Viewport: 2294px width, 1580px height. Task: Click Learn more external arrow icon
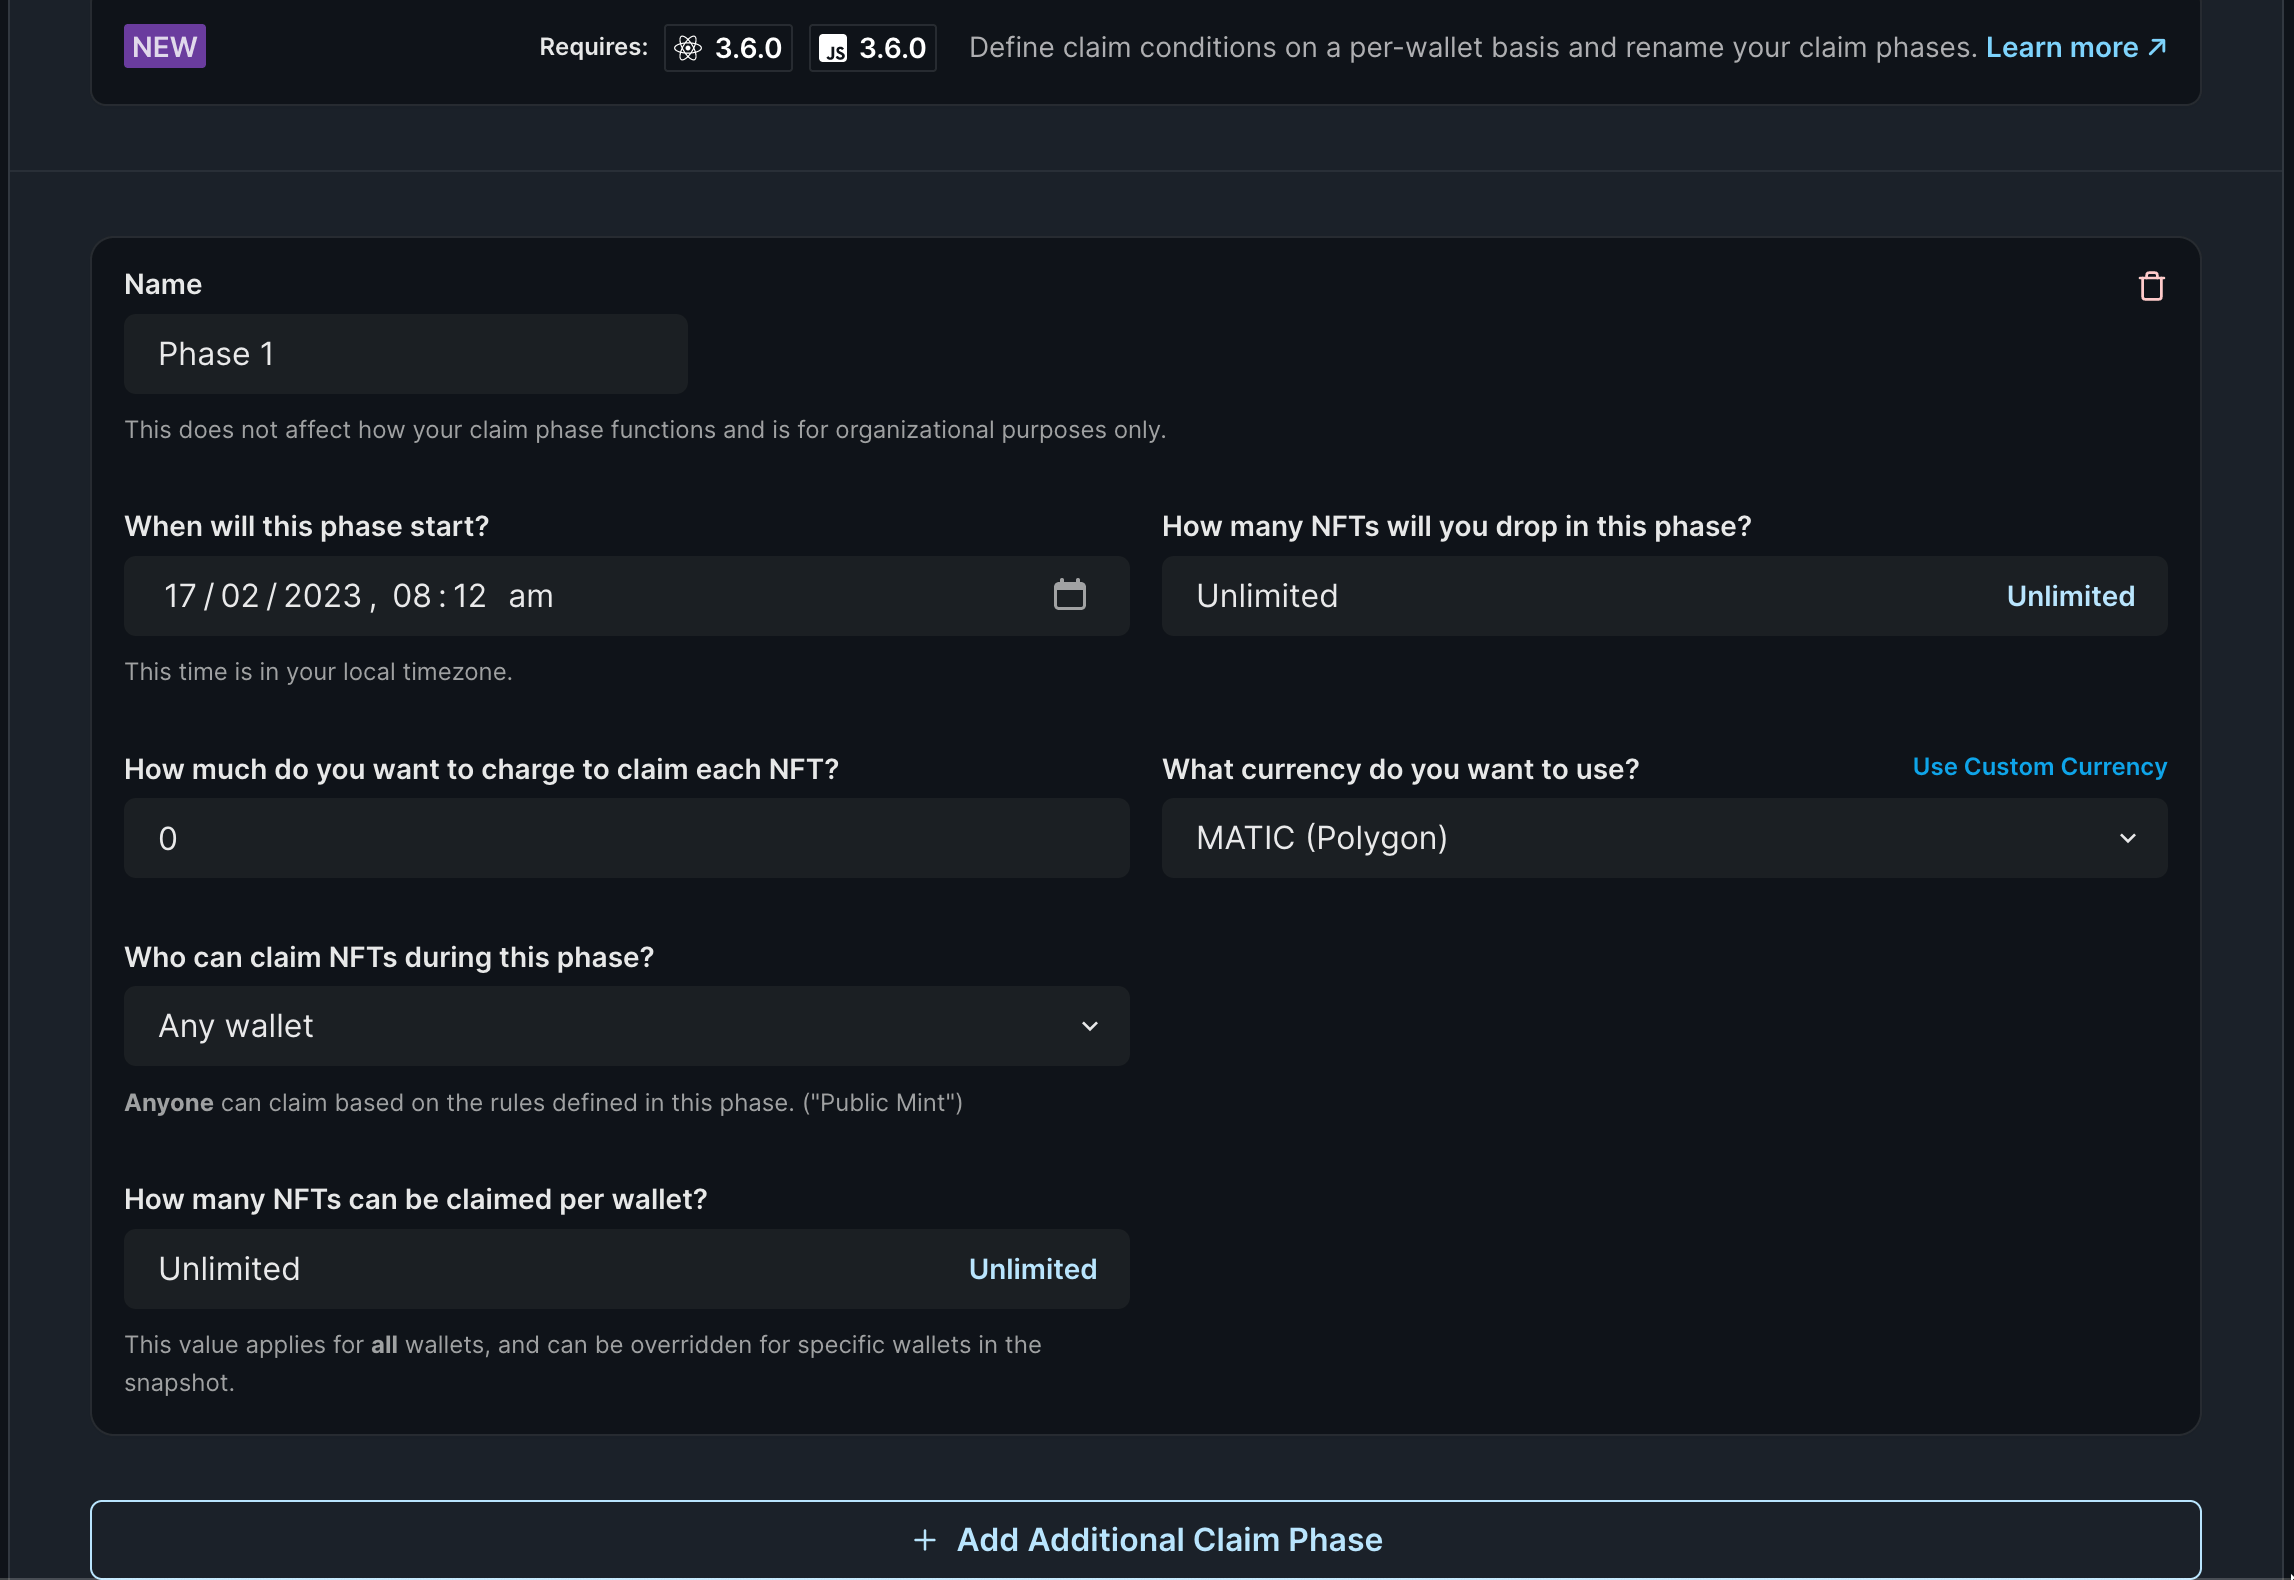[2158, 47]
